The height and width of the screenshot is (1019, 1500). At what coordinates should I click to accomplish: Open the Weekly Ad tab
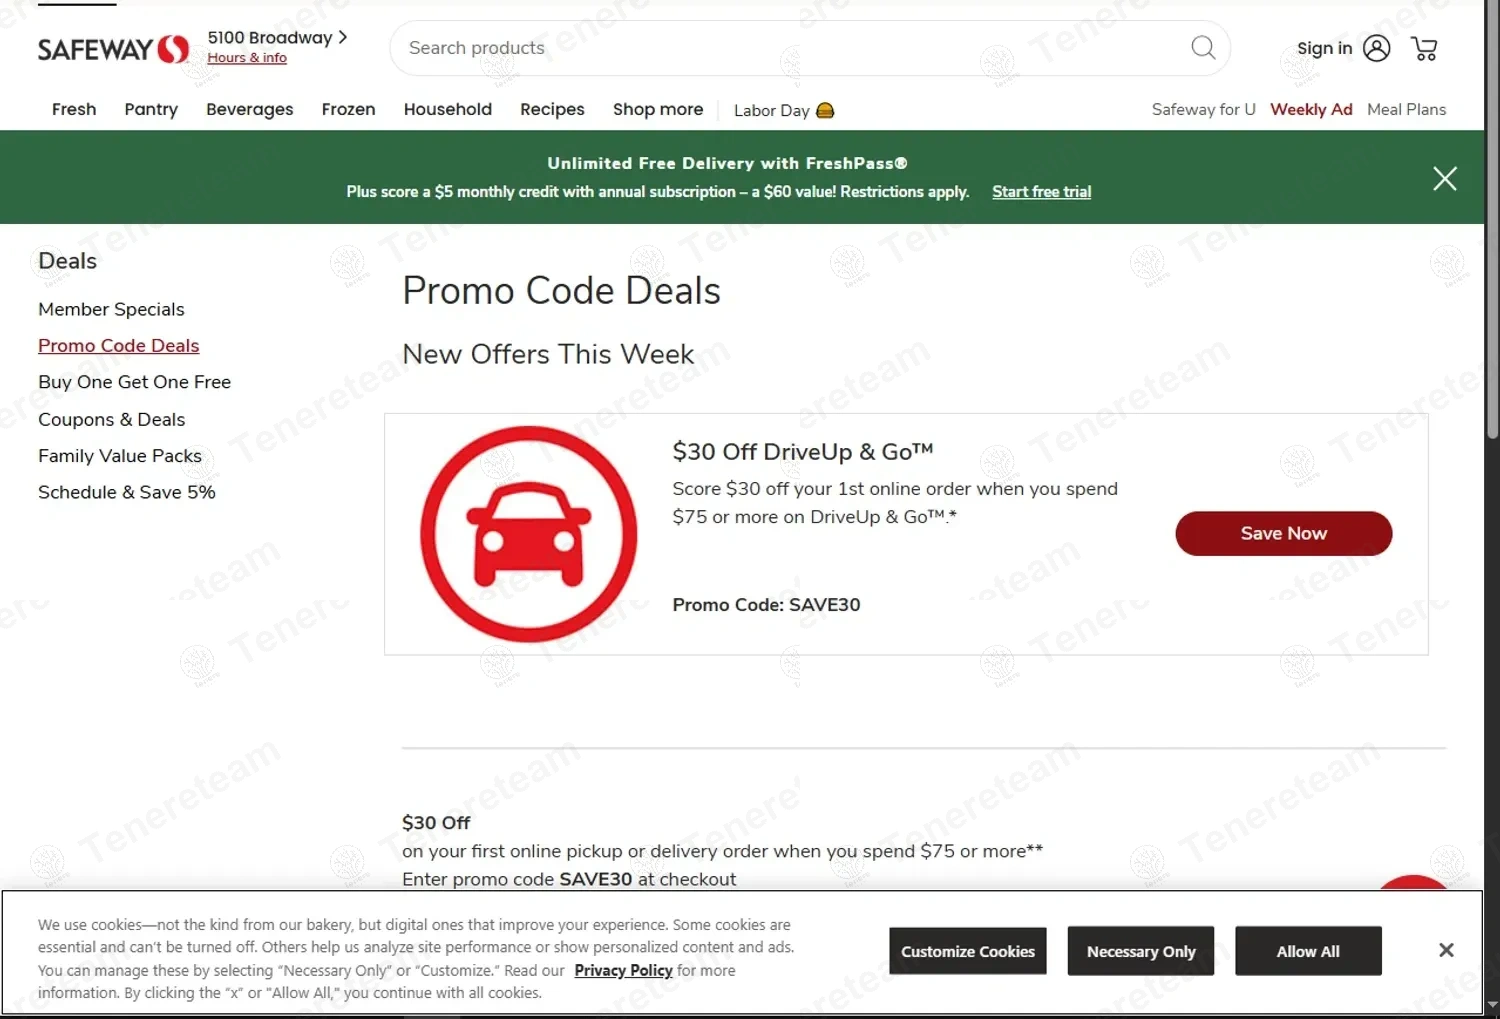click(1311, 109)
